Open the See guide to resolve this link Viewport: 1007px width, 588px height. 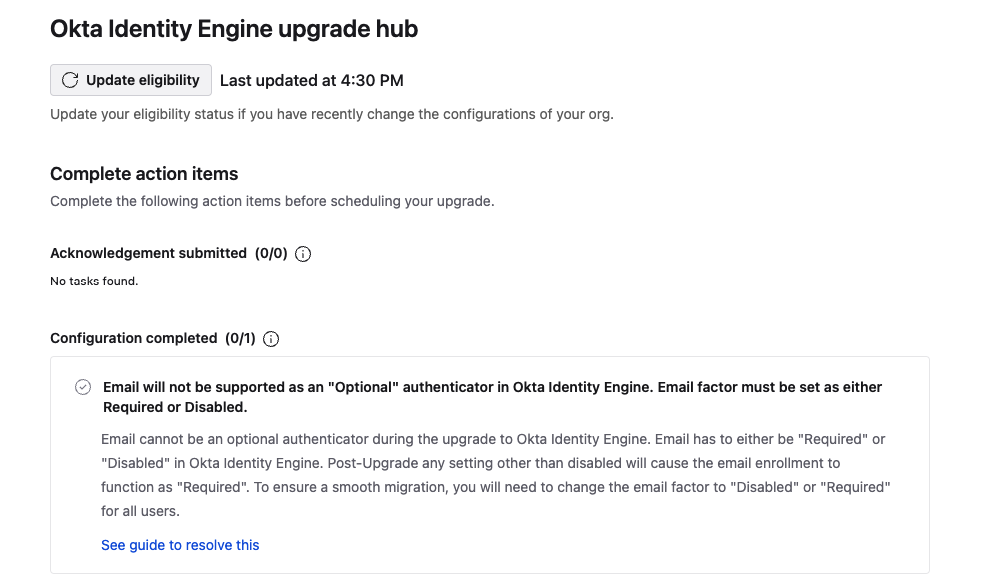180,544
